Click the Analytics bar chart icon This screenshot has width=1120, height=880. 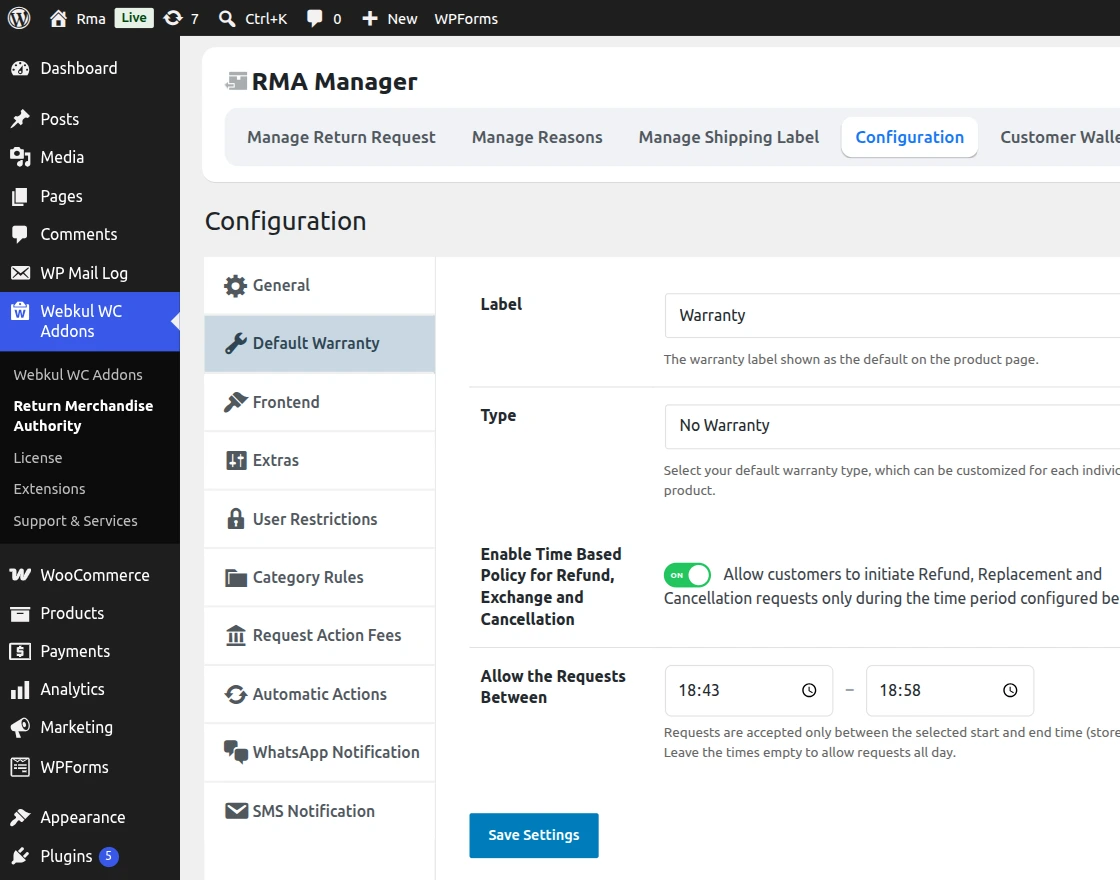click(x=20, y=689)
